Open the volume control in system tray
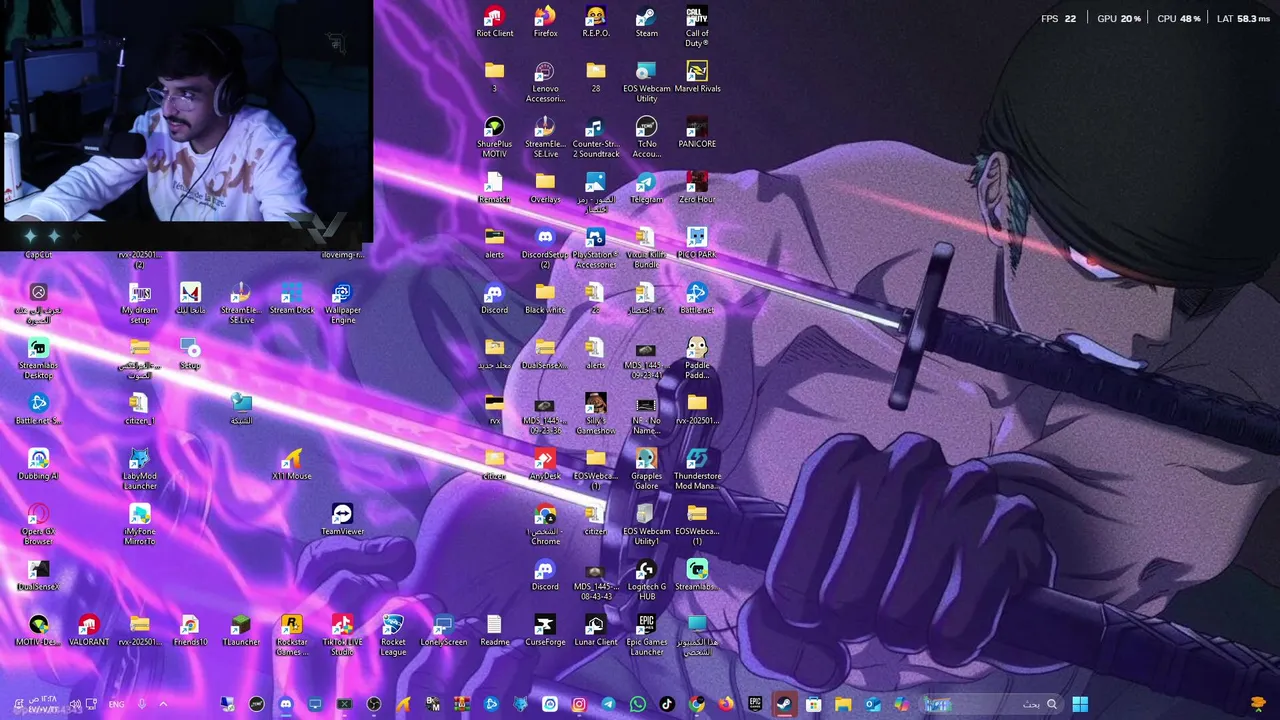Screen dimensions: 1280x720 tap(75, 704)
